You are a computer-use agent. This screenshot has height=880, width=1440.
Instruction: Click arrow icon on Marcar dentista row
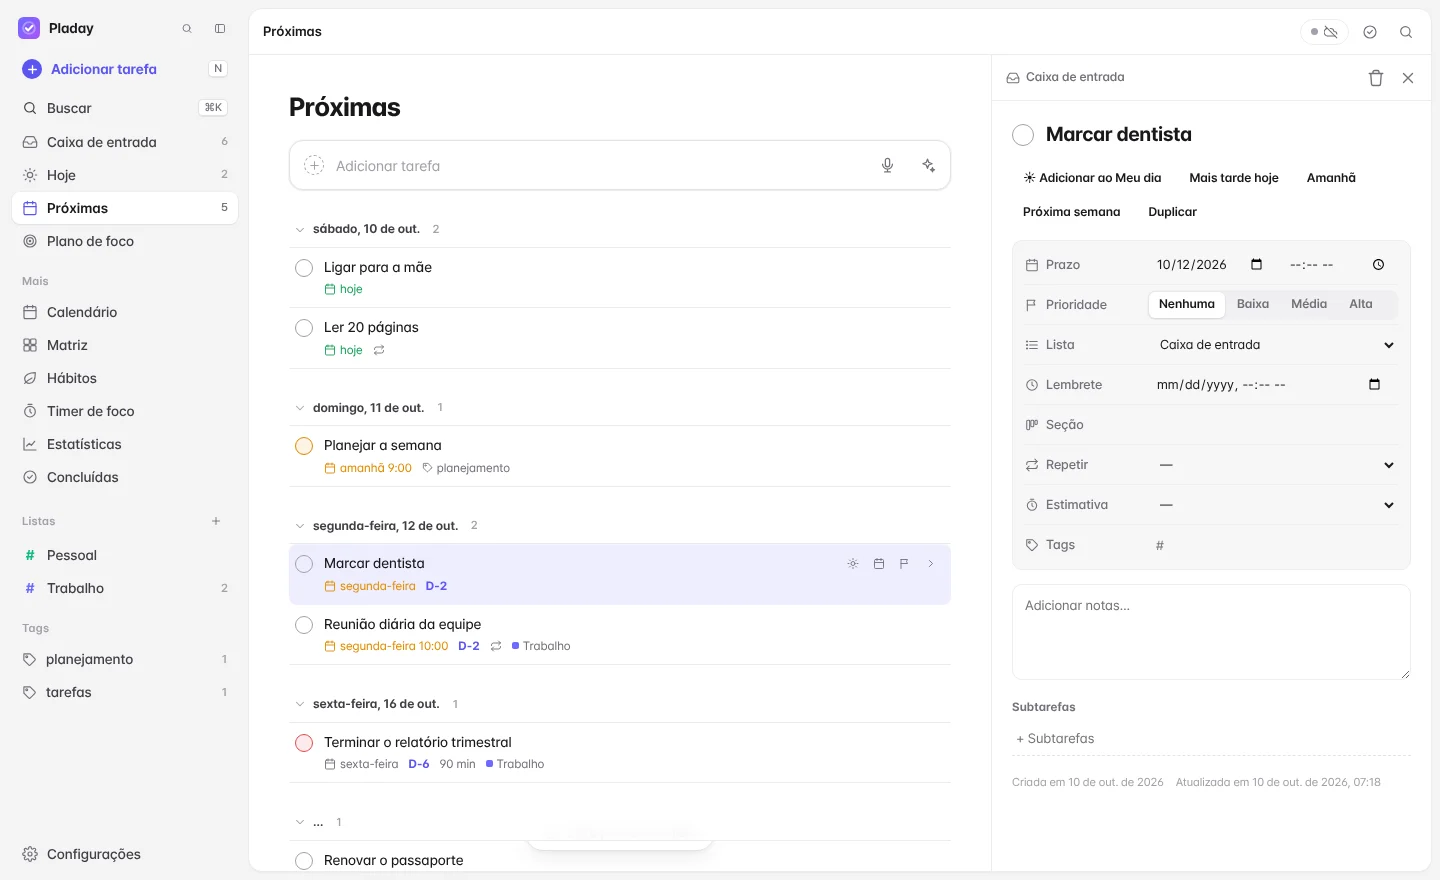click(x=930, y=564)
